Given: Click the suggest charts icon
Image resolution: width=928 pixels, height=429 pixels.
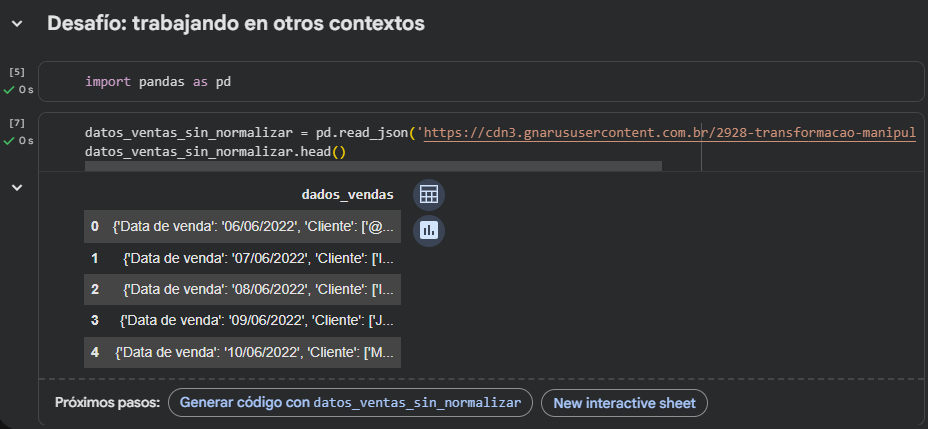Looking at the screenshot, I should (x=428, y=230).
